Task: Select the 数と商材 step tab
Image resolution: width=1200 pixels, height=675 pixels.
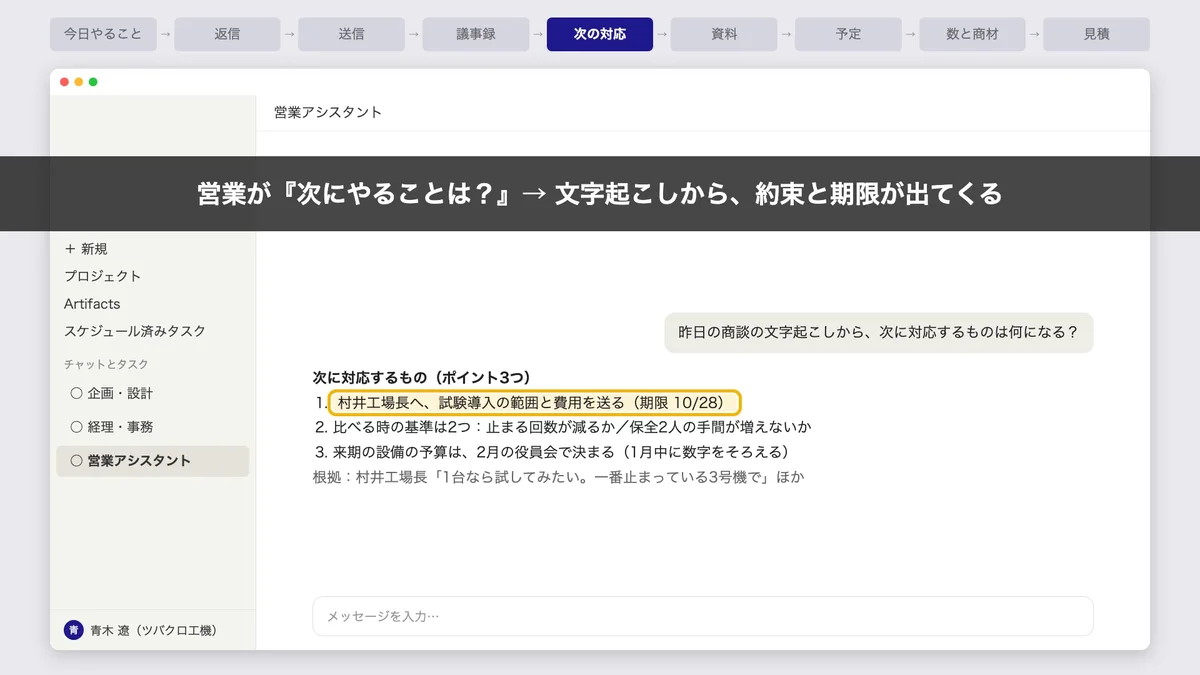Action: 972,34
